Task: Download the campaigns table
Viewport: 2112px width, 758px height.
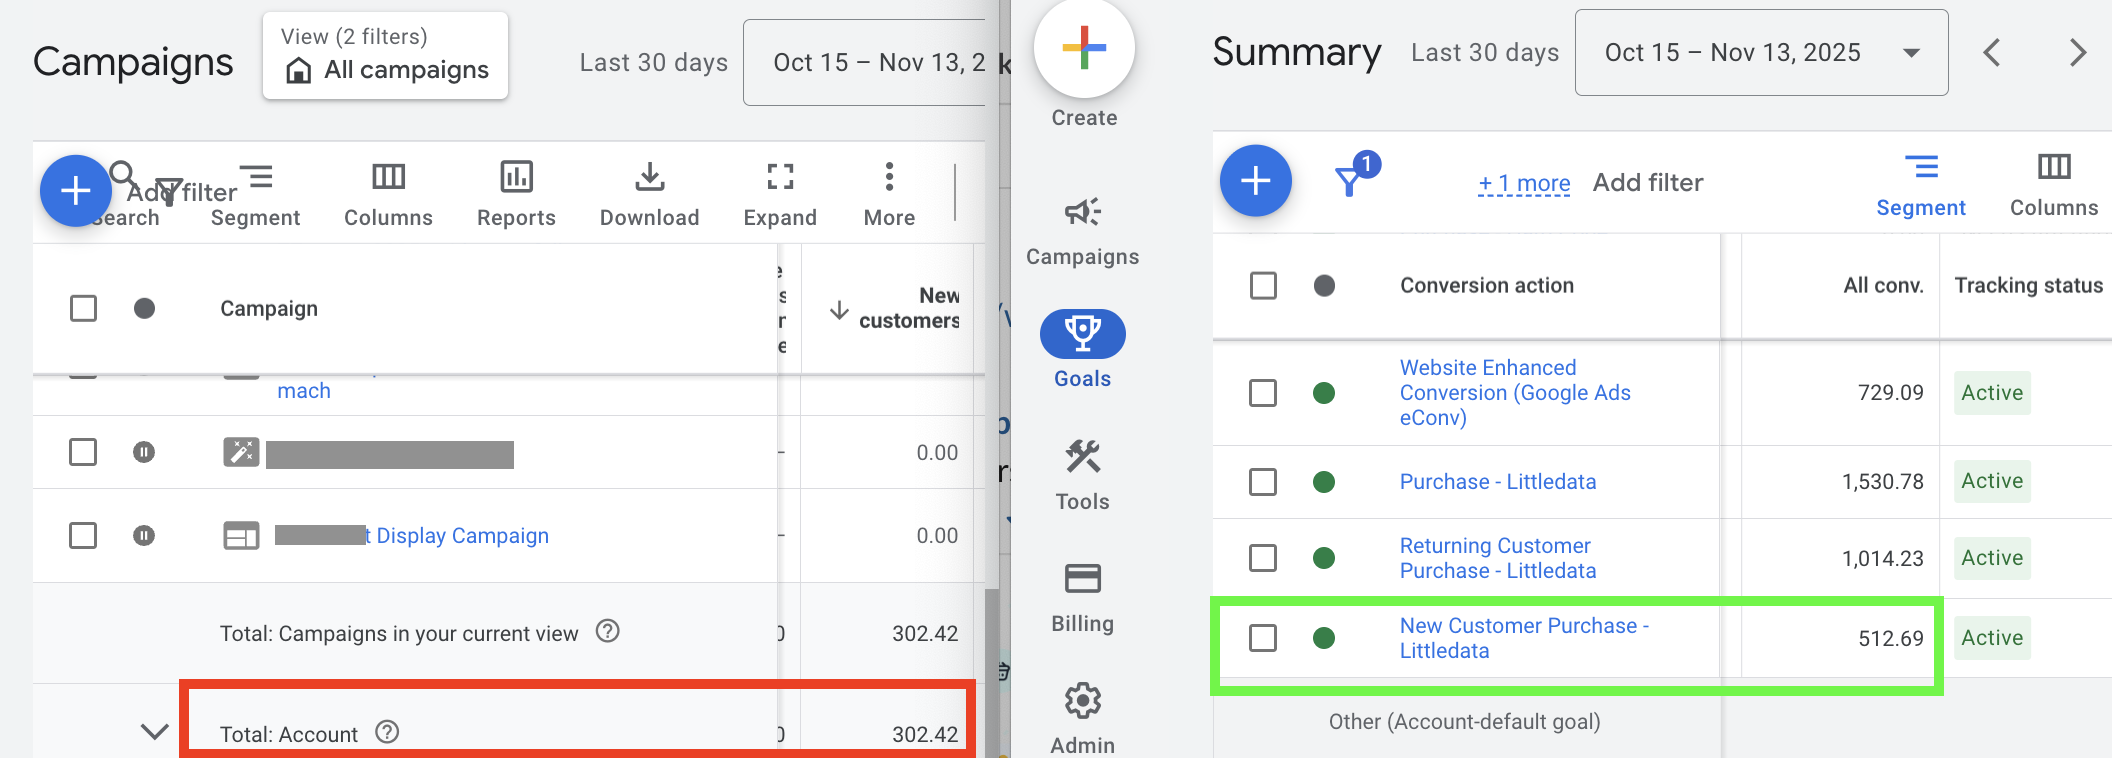Action: tap(649, 195)
